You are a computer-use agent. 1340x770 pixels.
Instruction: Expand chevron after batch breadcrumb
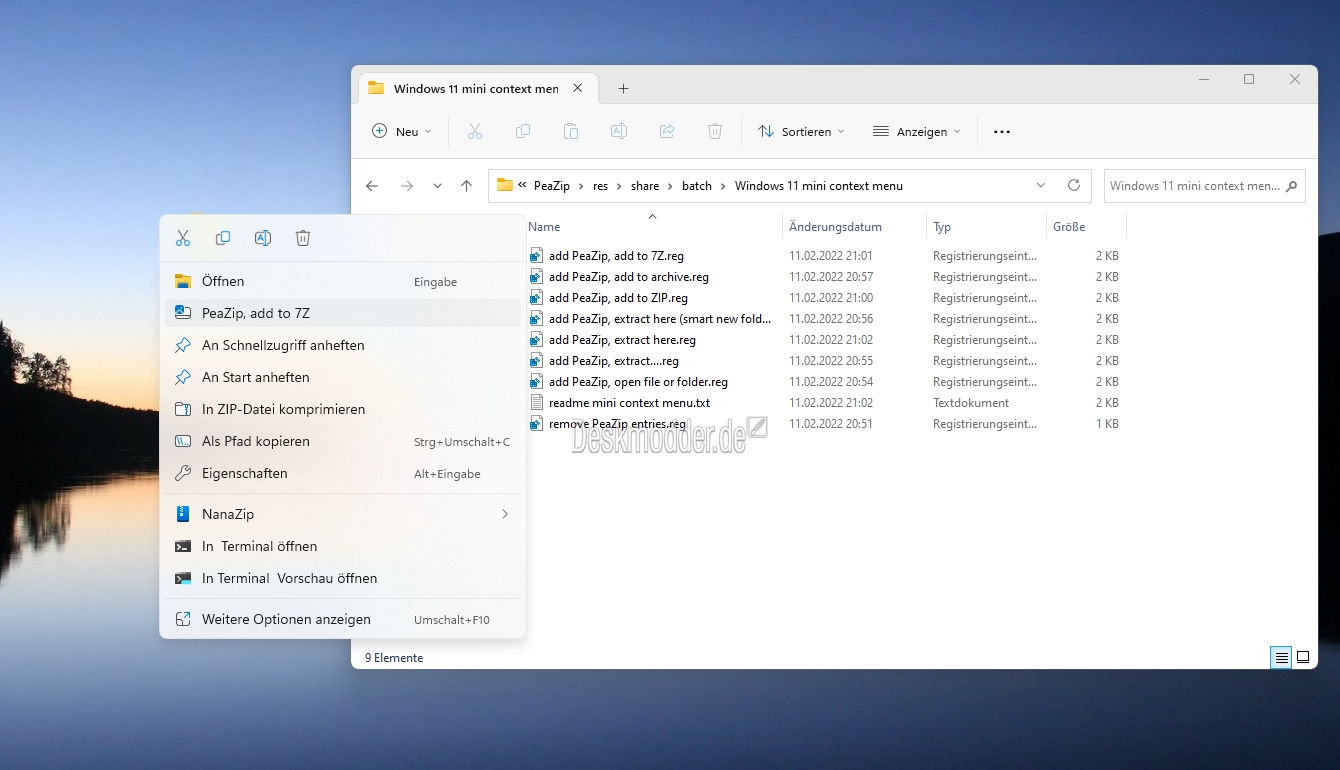(724, 186)
